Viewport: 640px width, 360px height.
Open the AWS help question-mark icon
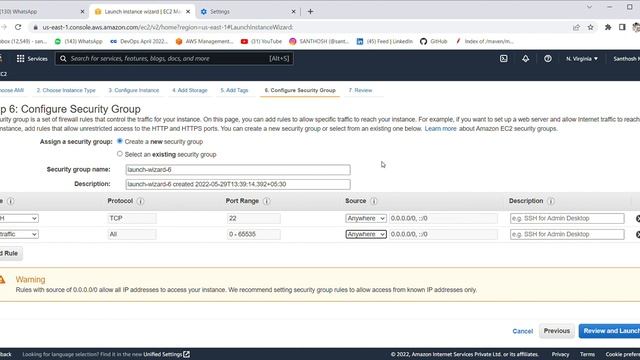click(548, 59)
